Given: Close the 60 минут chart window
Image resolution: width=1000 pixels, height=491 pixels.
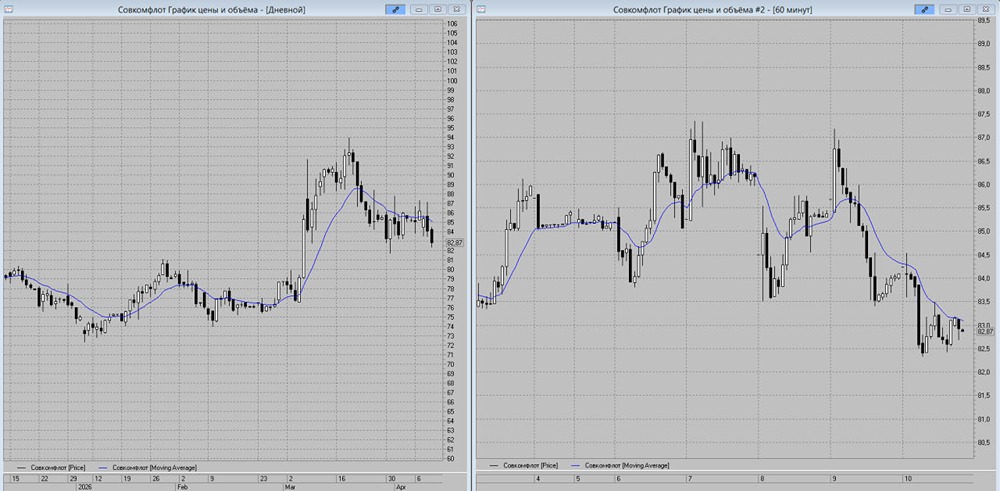Looking at the screenshot, I should pyautogui.click(x=986, y=10).
